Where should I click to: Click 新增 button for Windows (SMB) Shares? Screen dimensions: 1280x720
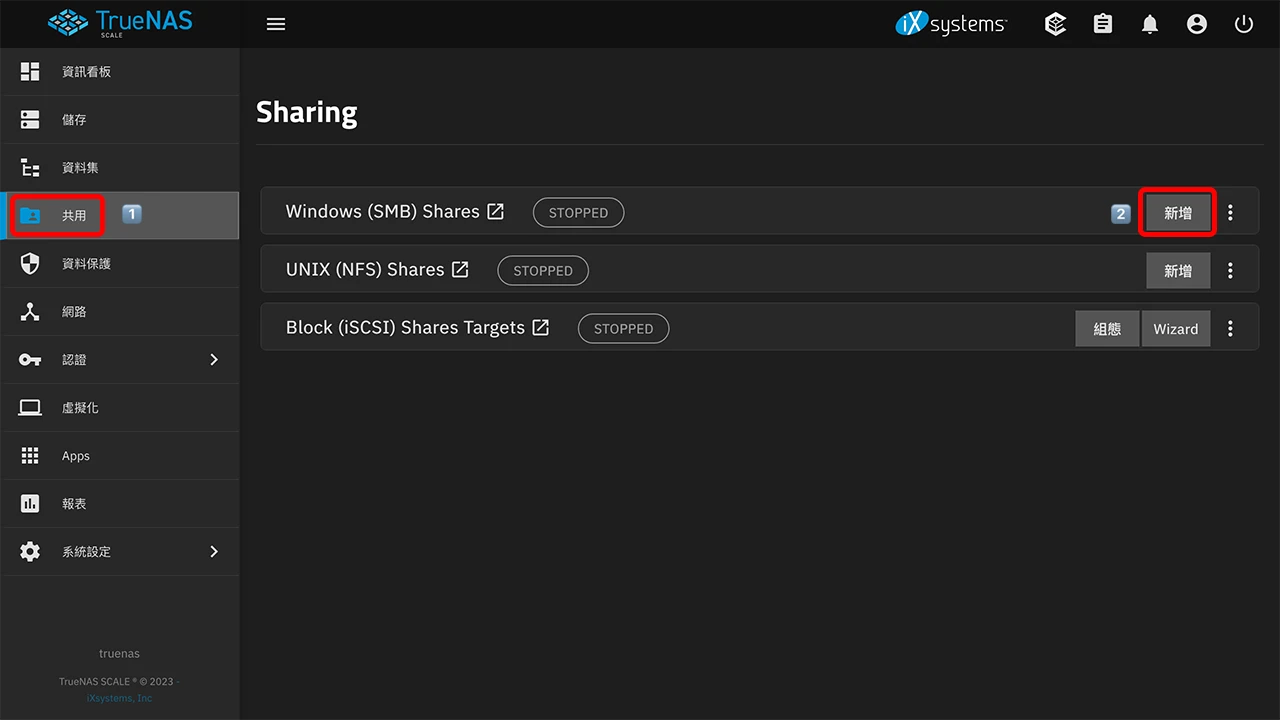click(x=1178, y=212)
